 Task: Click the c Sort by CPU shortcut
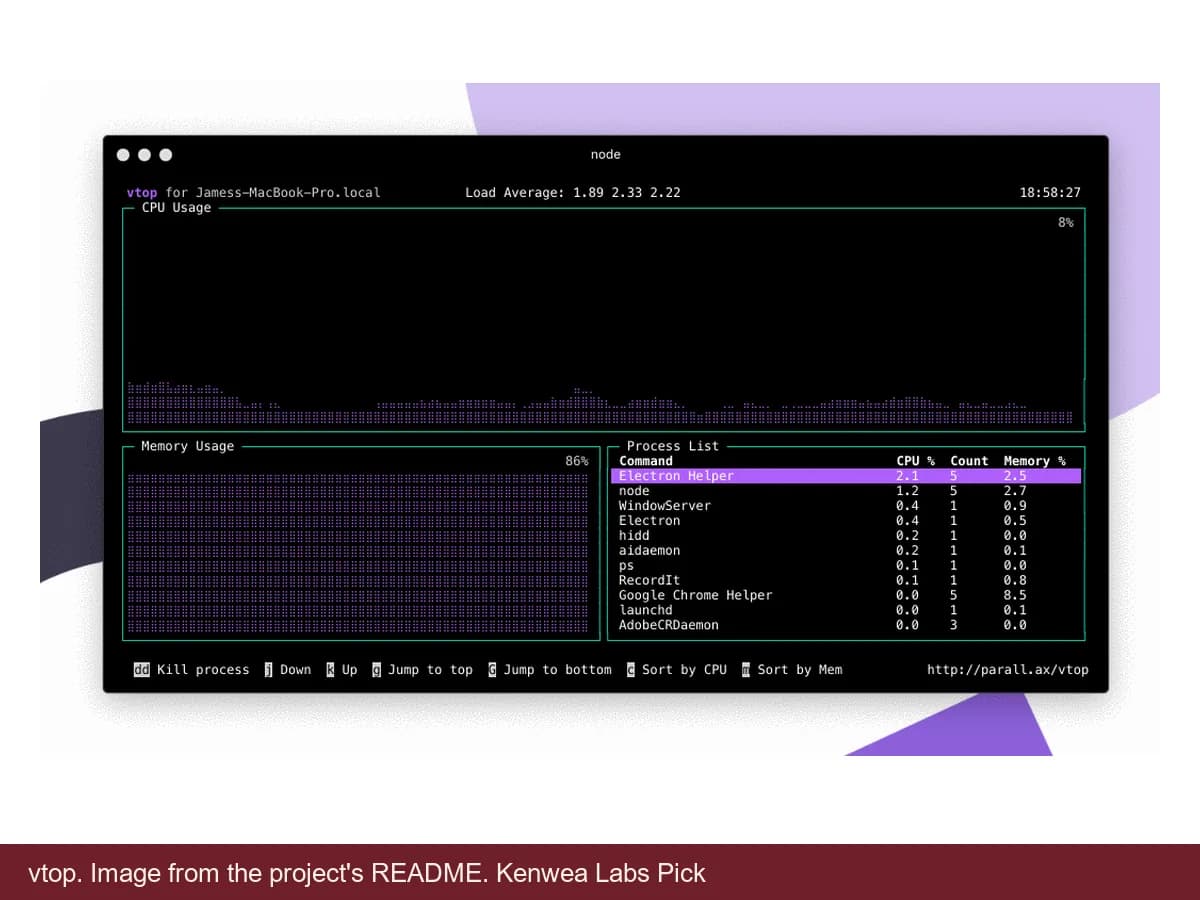click(x=677, y=670)
